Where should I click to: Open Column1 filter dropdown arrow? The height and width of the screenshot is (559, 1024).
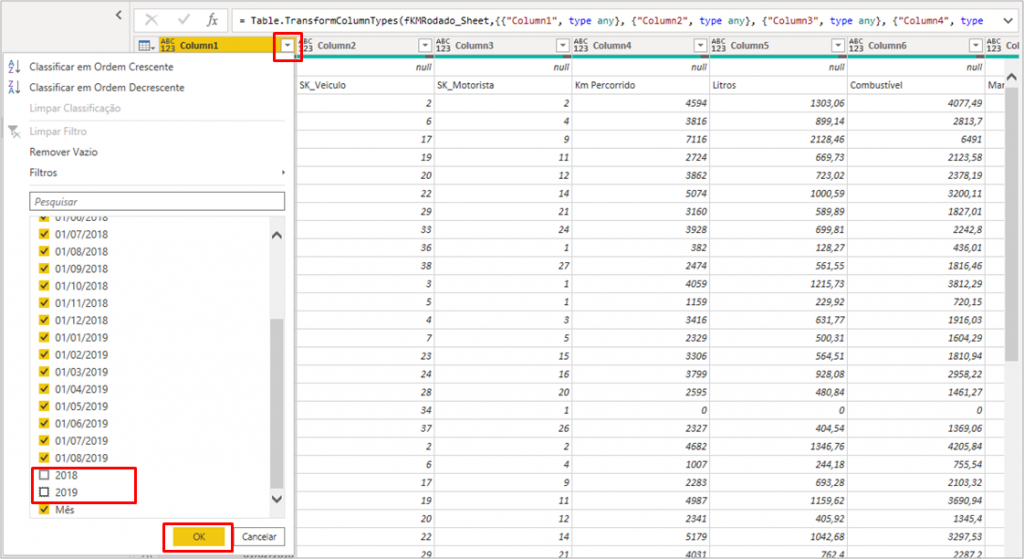[x=287, y=45]
